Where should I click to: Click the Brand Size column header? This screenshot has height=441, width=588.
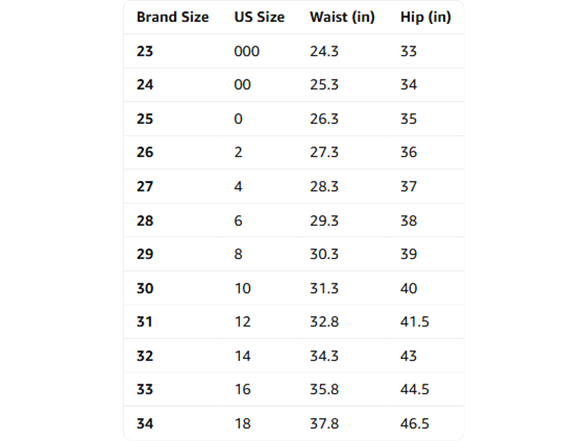click(x=172, y=17)
